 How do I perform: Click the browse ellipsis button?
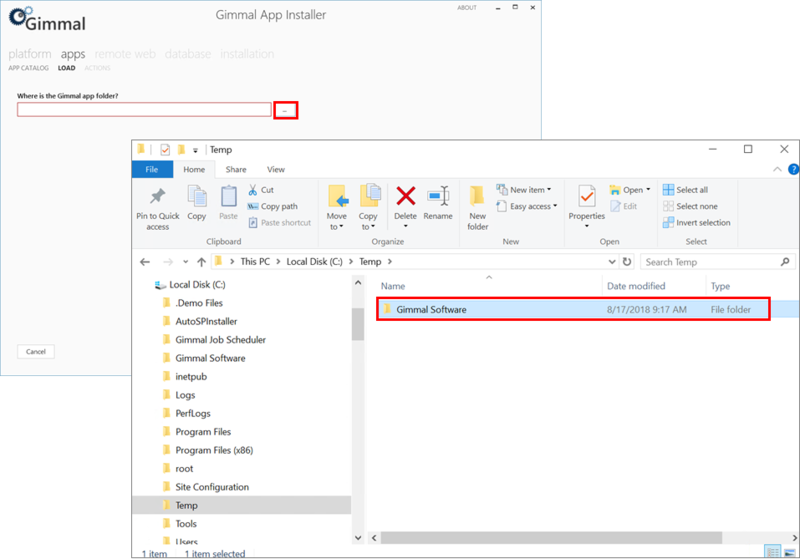click(285, 110)
